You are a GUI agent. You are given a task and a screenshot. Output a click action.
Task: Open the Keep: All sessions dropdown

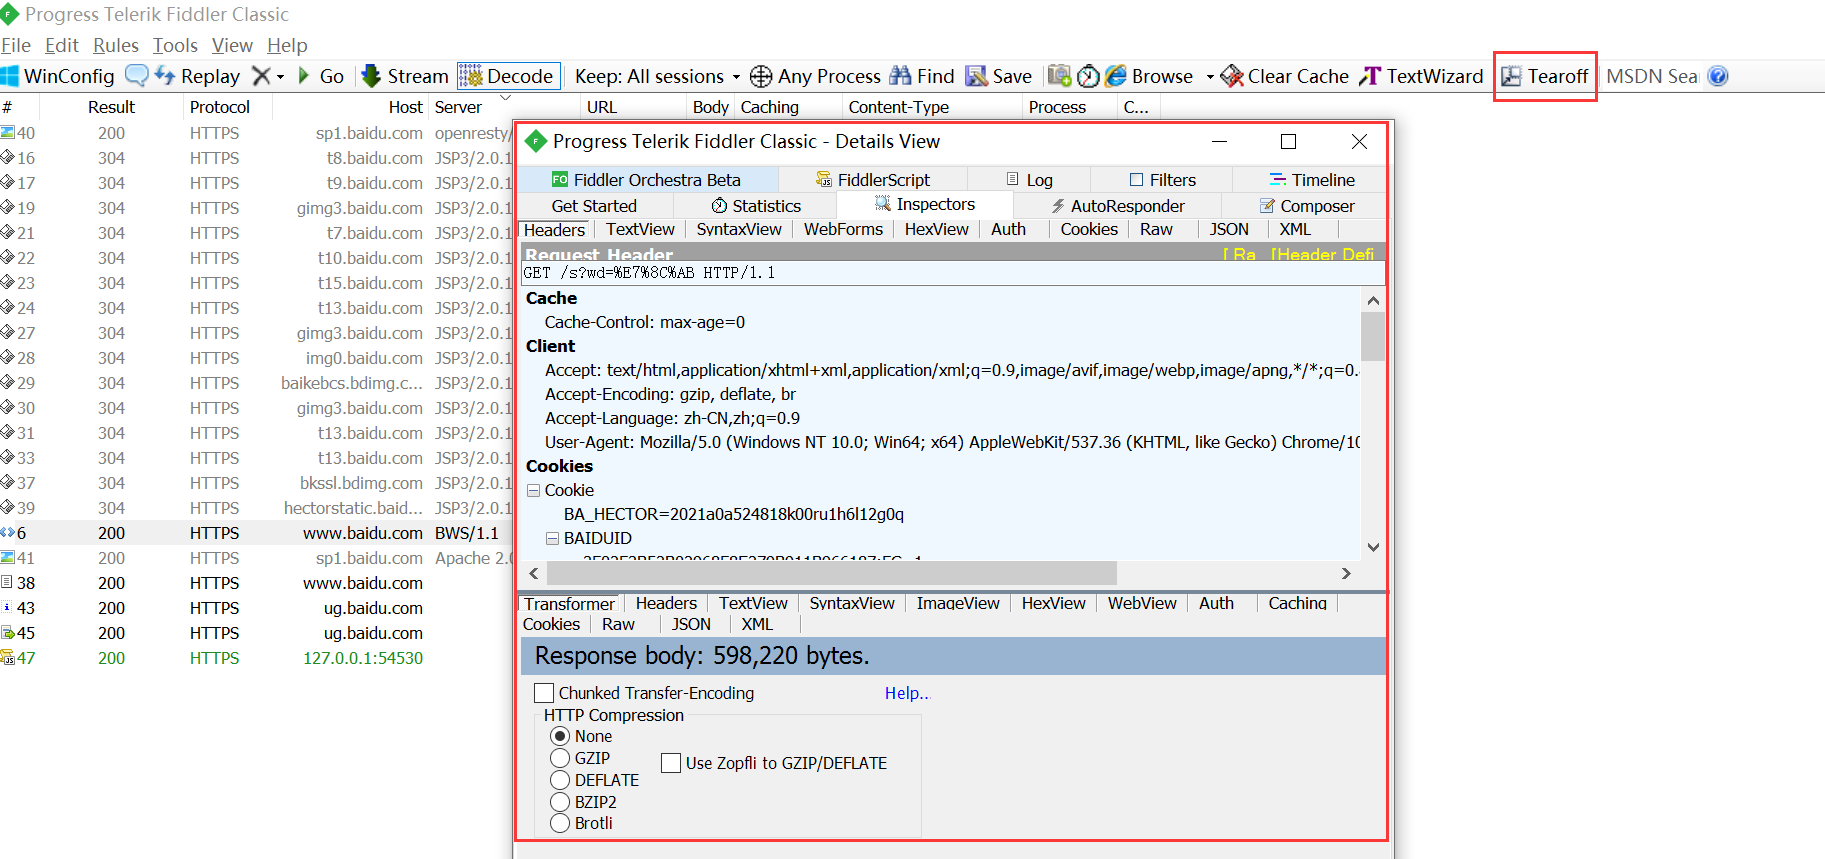pos(657,76)
